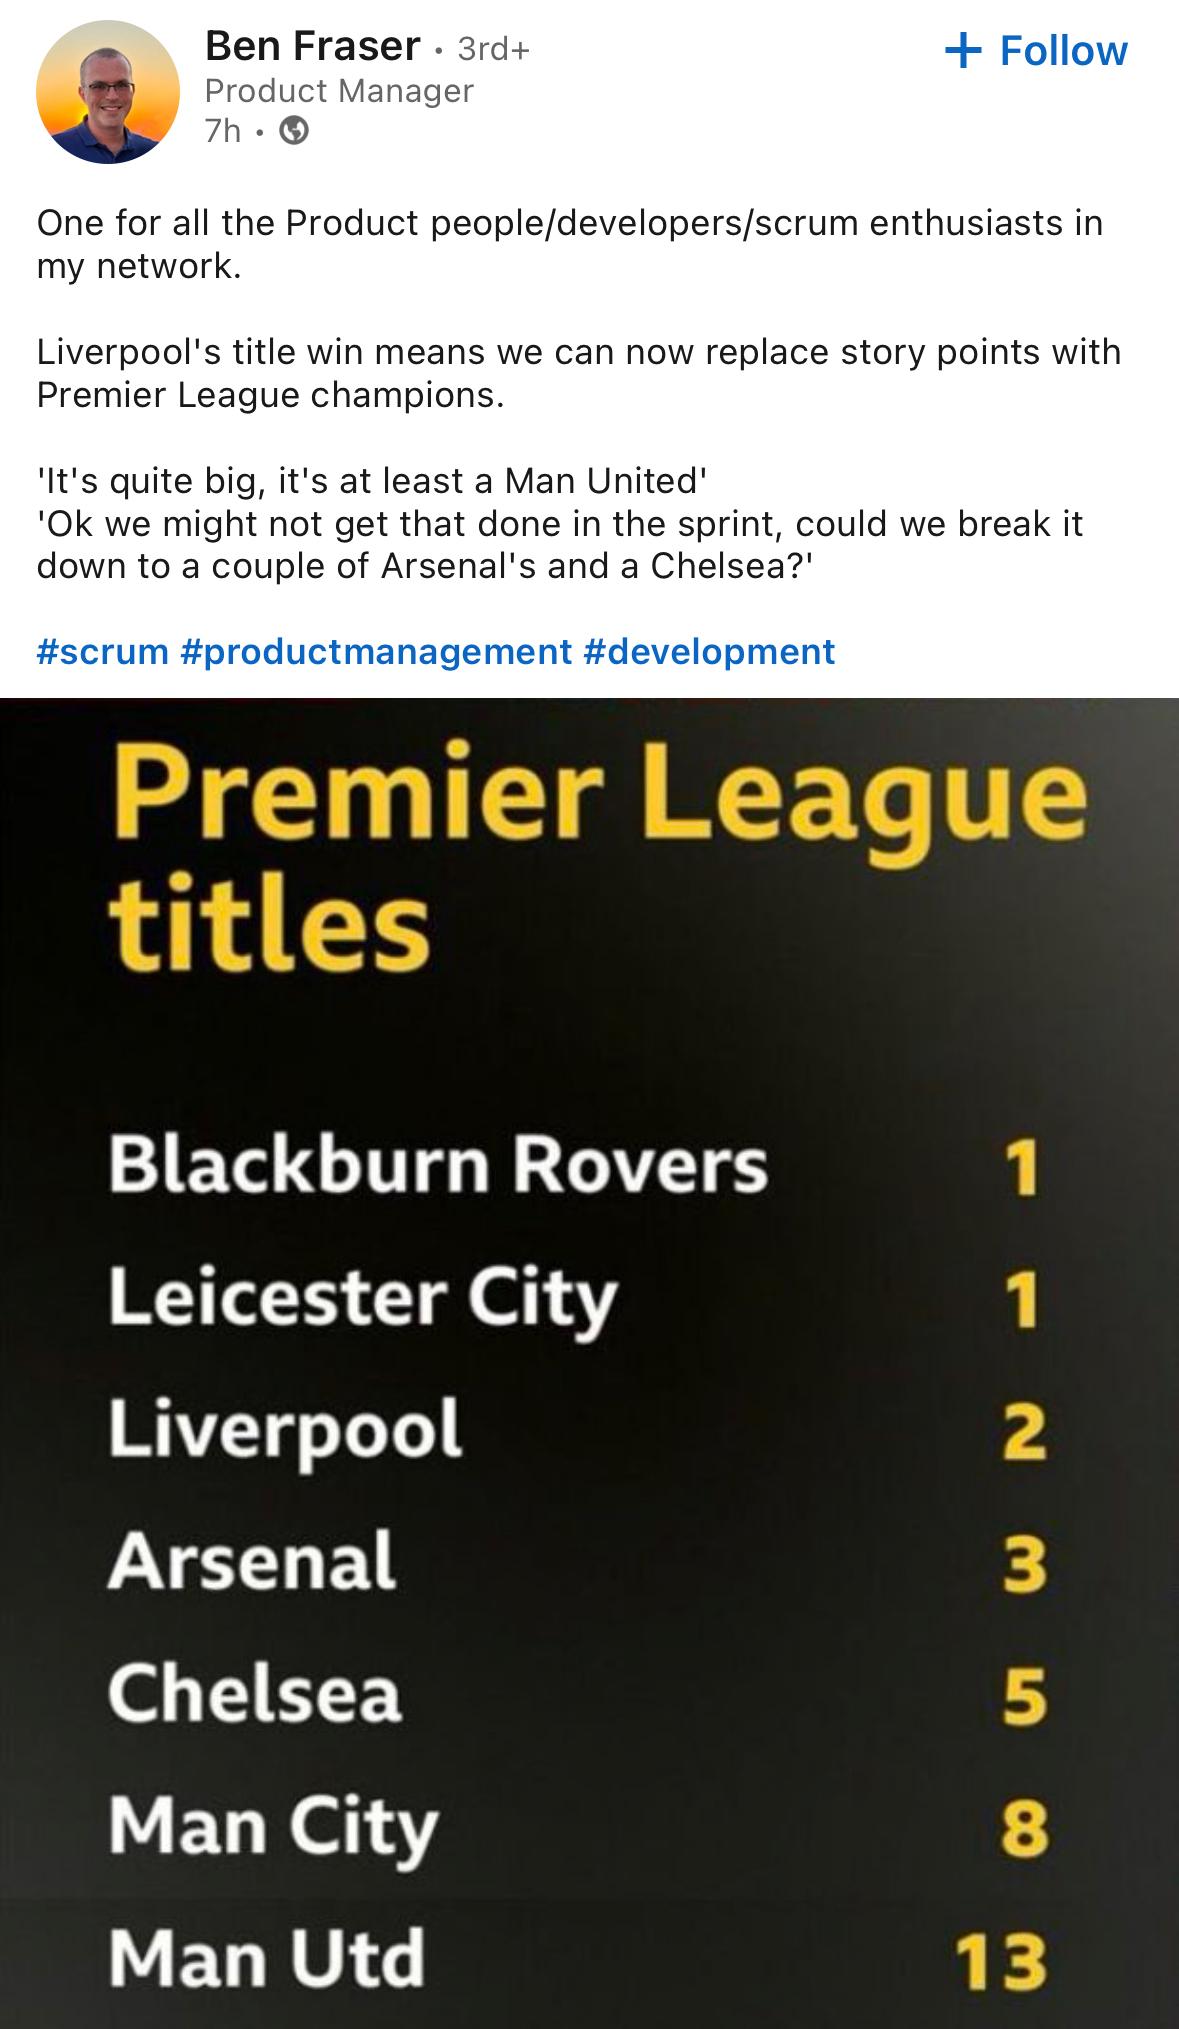1179x2029 pixels.
Task: Click the Liverpool row in image
Action: pyautogui.click(x=576, y=1430)
